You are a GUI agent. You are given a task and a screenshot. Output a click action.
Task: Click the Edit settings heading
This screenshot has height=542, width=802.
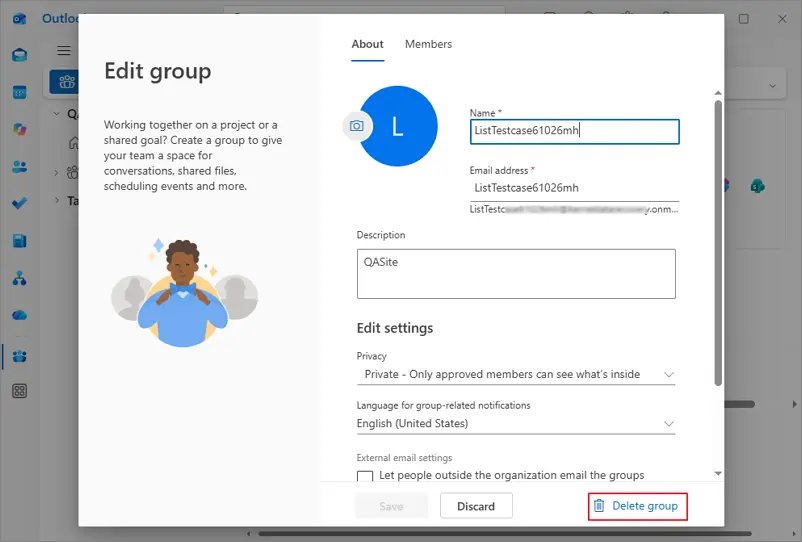[395, 328]
